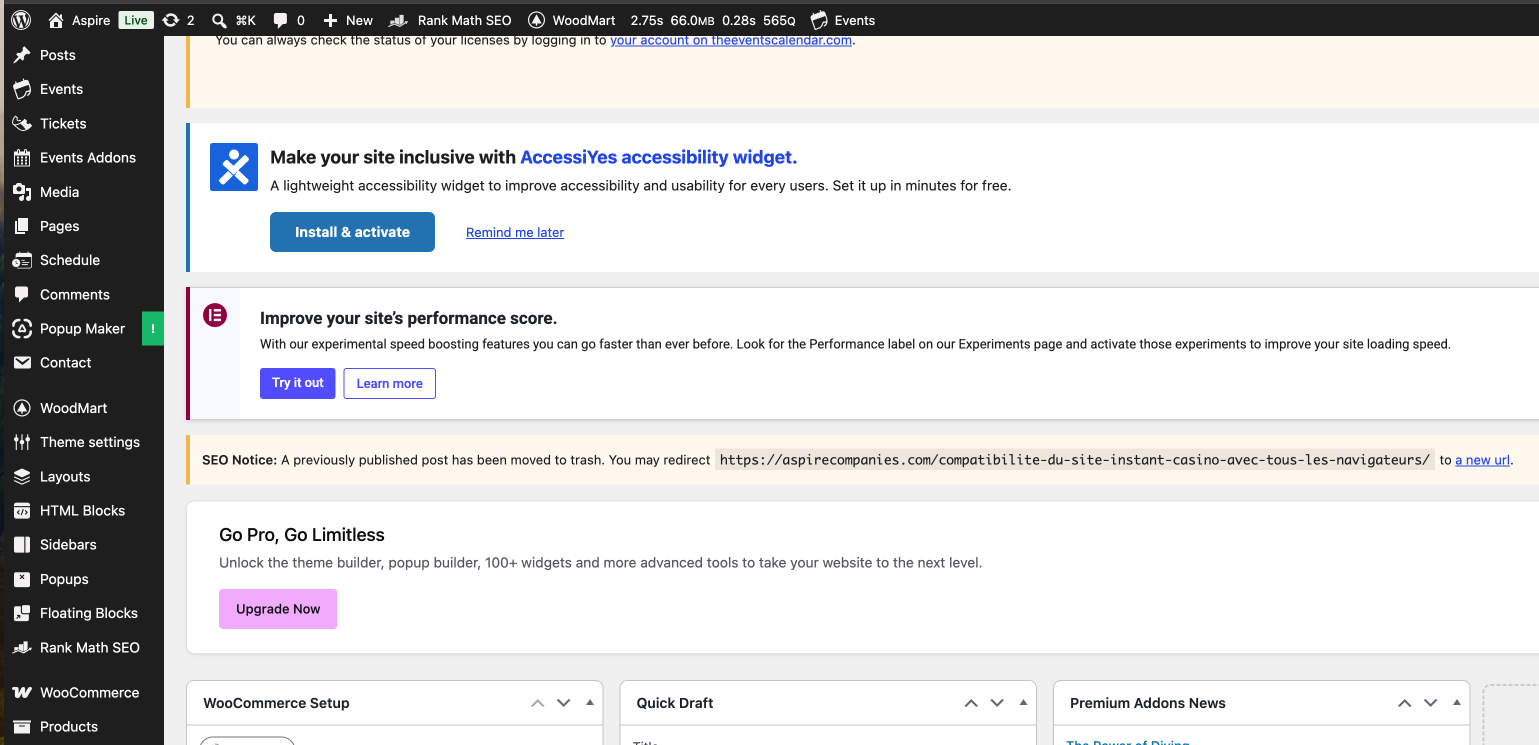Click the Rank Math SEO admin bar icon
This screenshot has height=745, width=1539.
(398, 20)
